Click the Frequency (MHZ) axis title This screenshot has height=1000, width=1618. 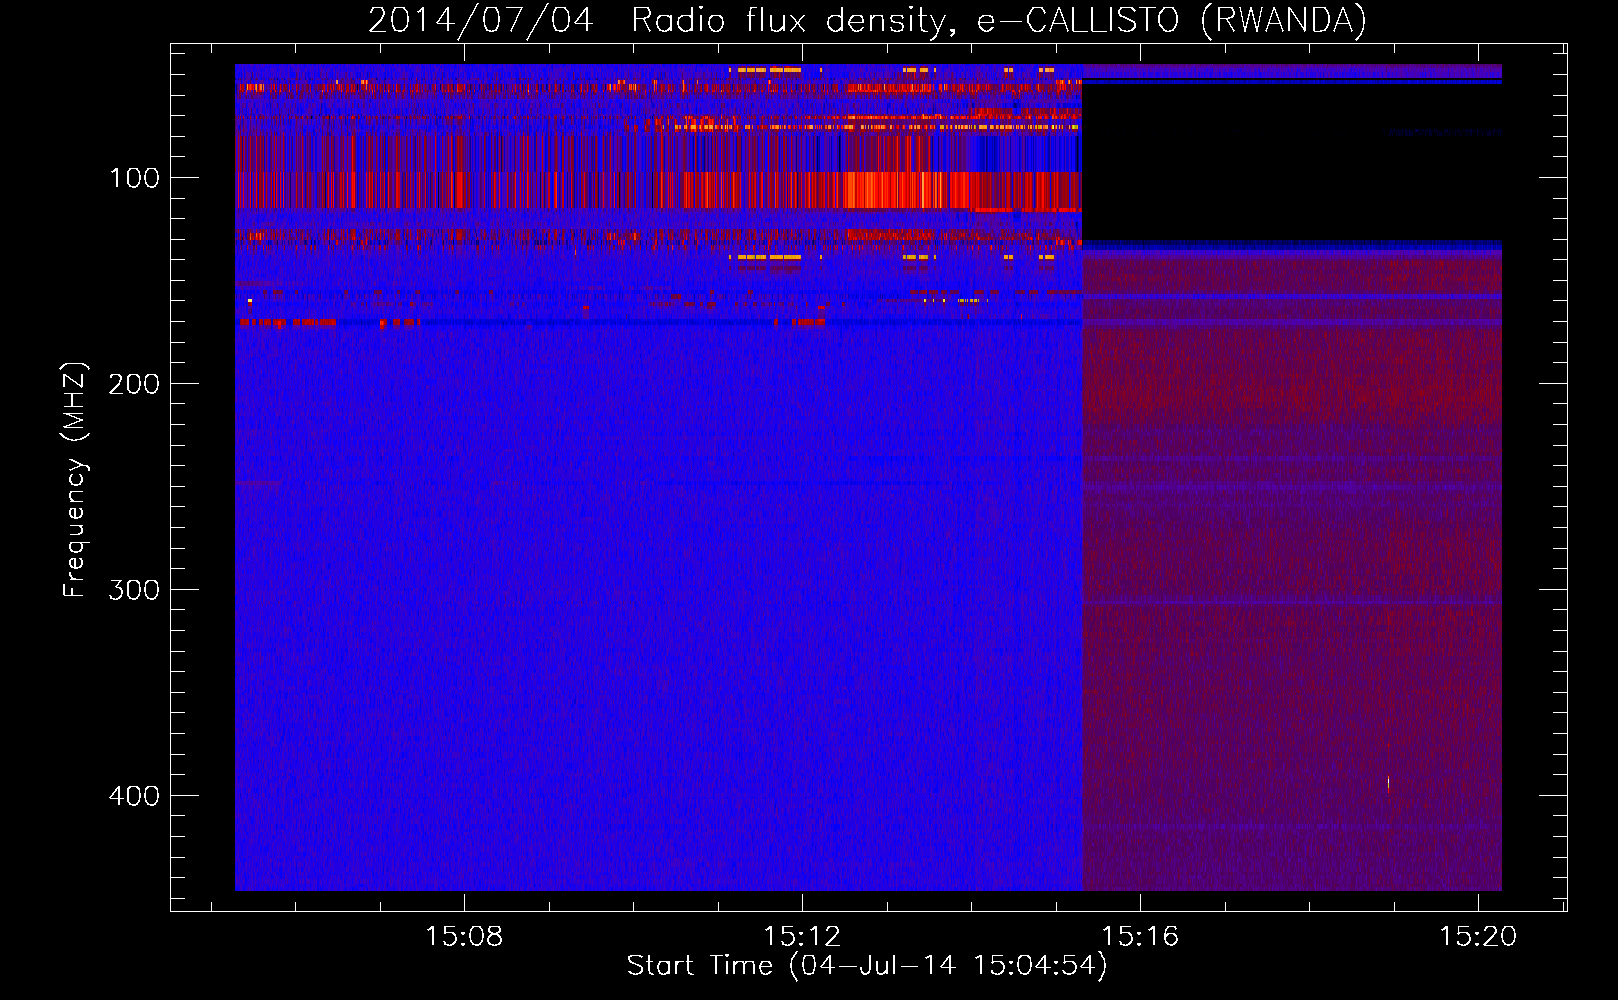(x=75, y=479)
